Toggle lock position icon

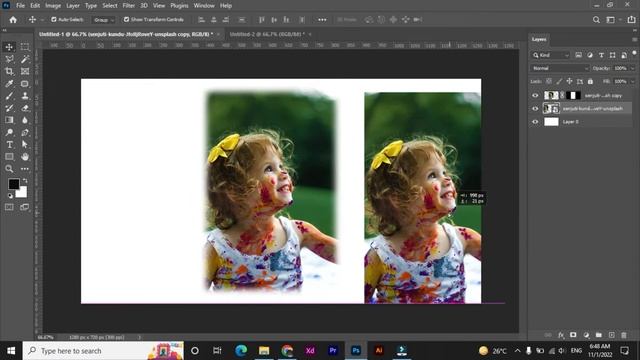point(569,81)
